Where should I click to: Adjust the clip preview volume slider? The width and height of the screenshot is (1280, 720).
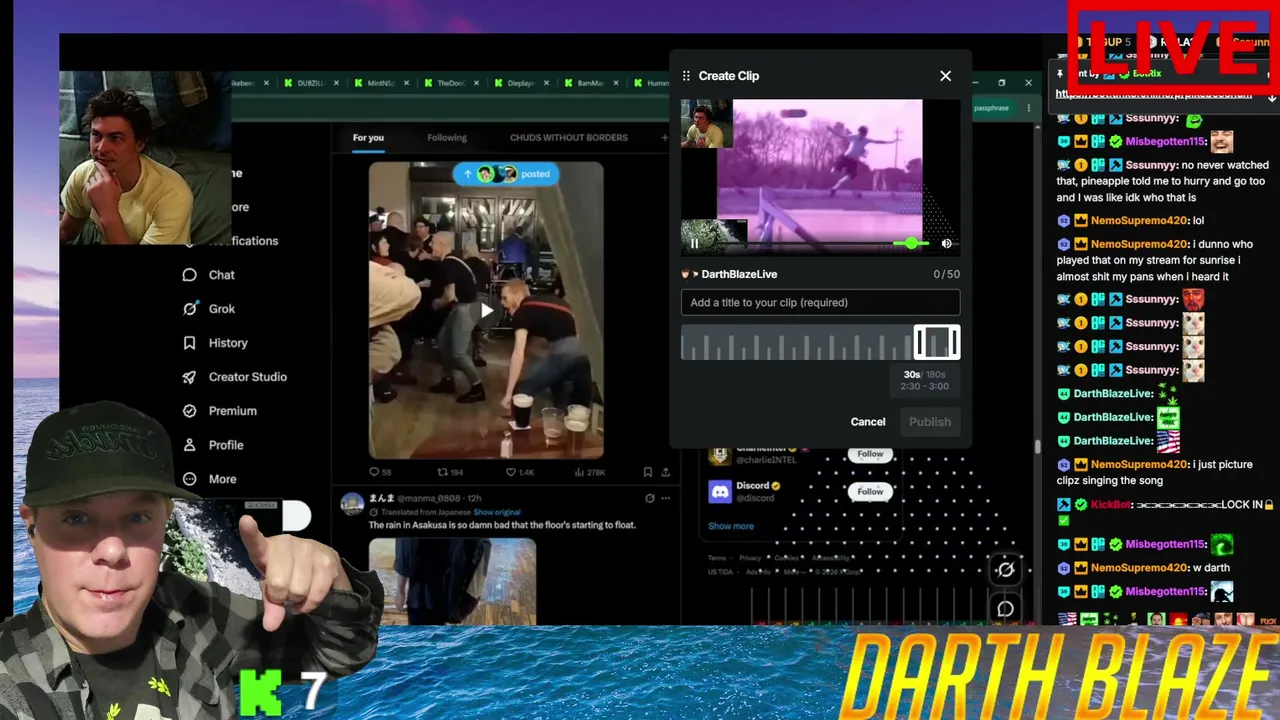coord(911,243)
